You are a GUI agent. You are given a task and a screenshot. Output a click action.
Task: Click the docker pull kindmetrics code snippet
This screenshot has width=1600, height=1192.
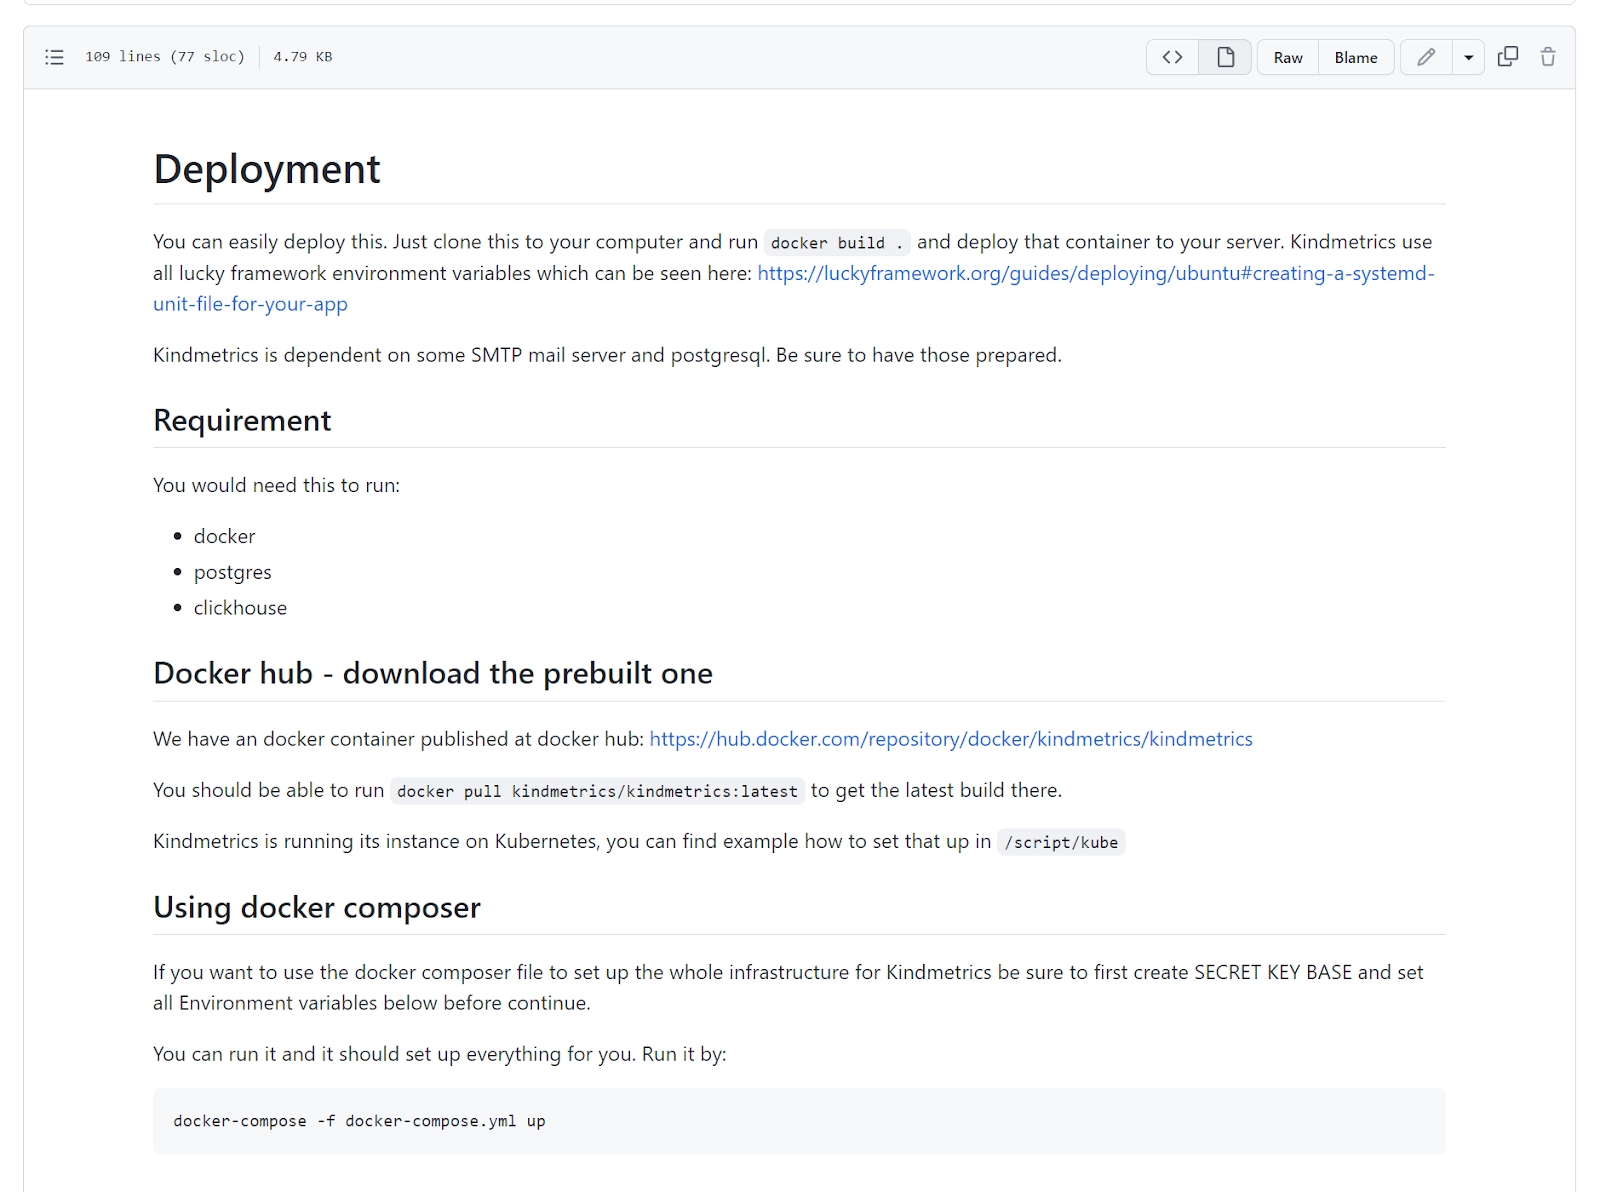click(x=596, y=791)
